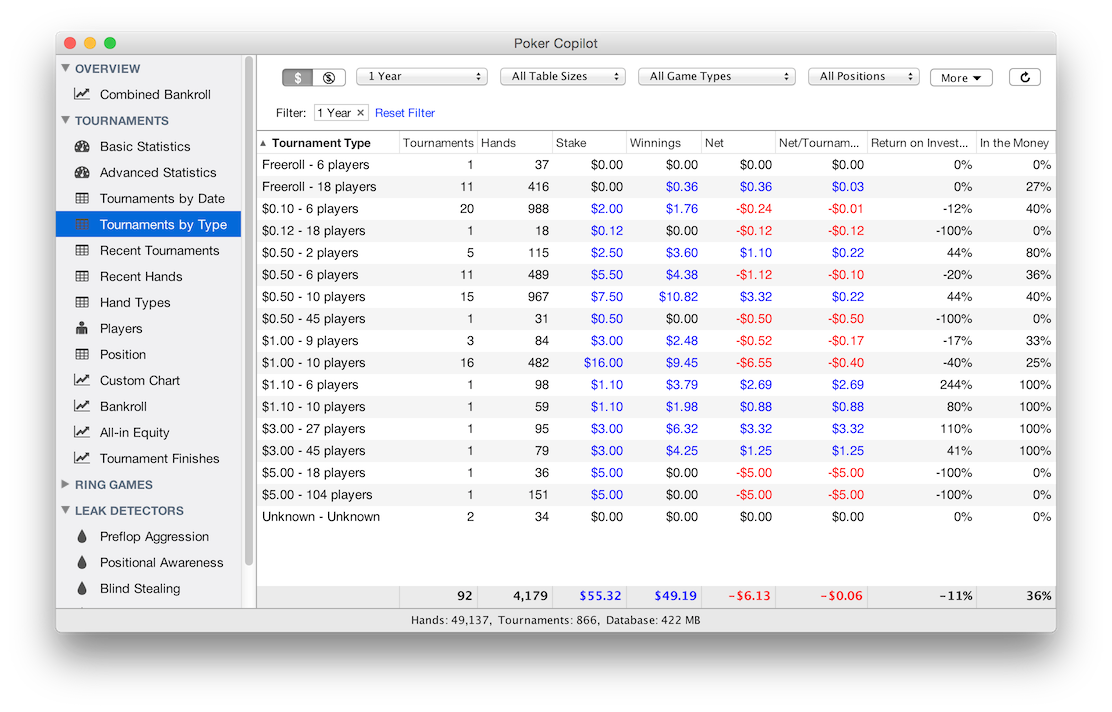This screenshot has width=1112, height=712.
Task: Switch to dollar currency display
Action: point(298,77)
